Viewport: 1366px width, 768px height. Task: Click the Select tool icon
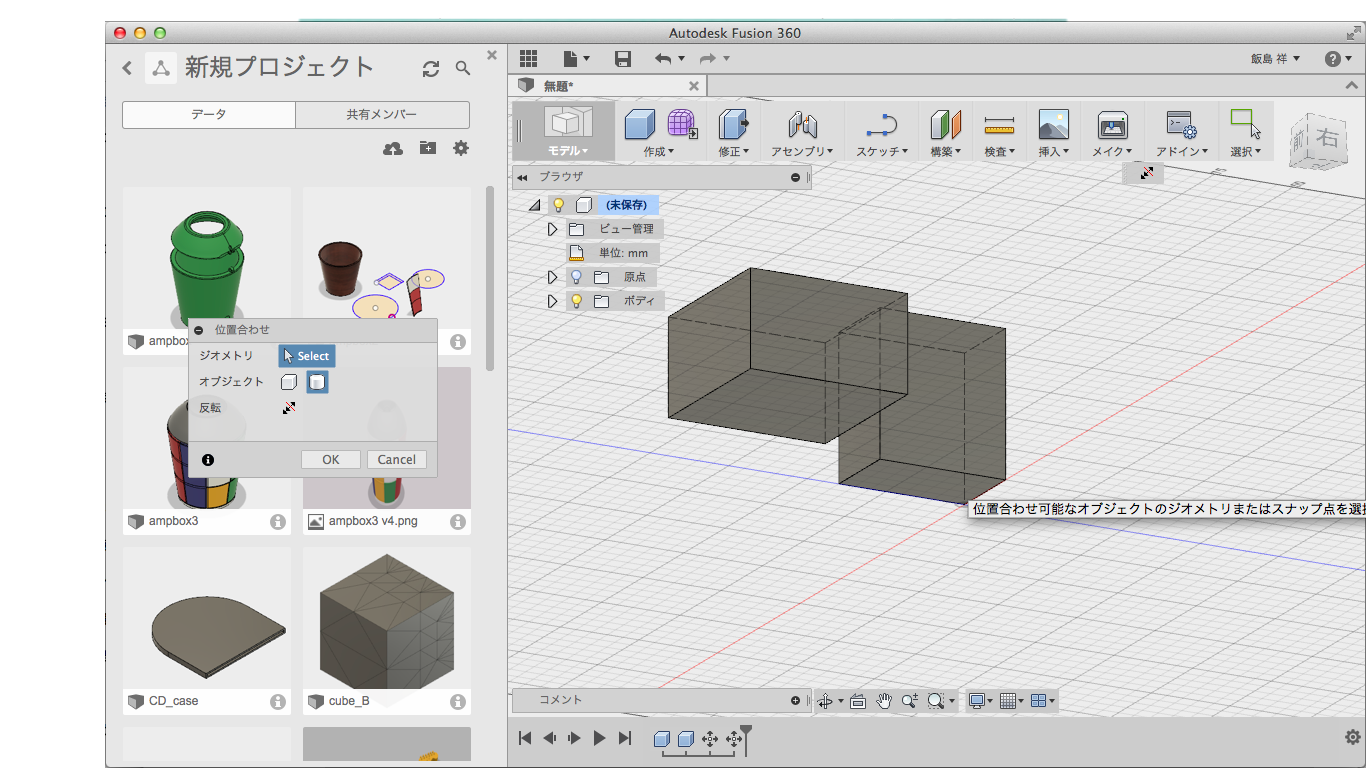[x=1245, y=125]
